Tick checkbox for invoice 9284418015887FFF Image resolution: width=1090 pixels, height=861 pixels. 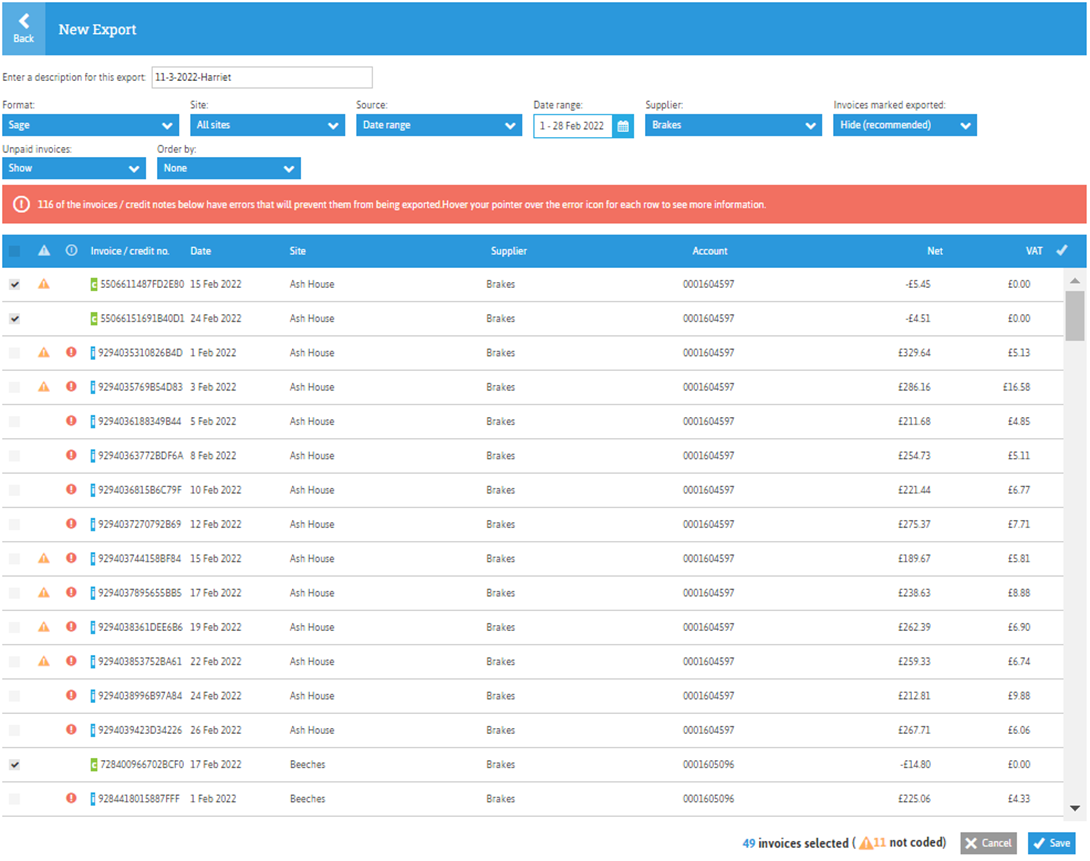pyautogui.click(x=15, y=798)
